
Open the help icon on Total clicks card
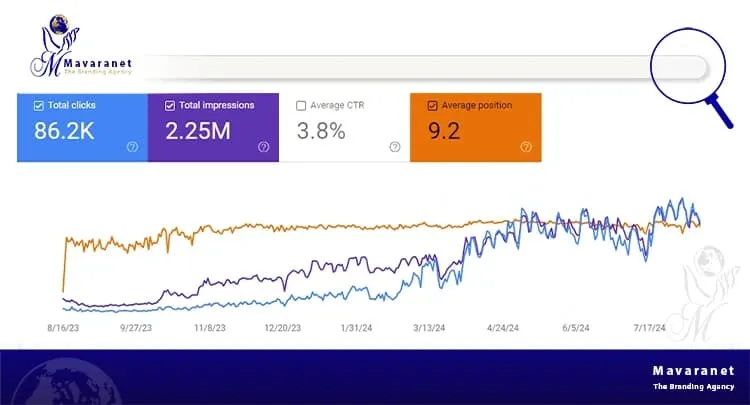point(132,147)
